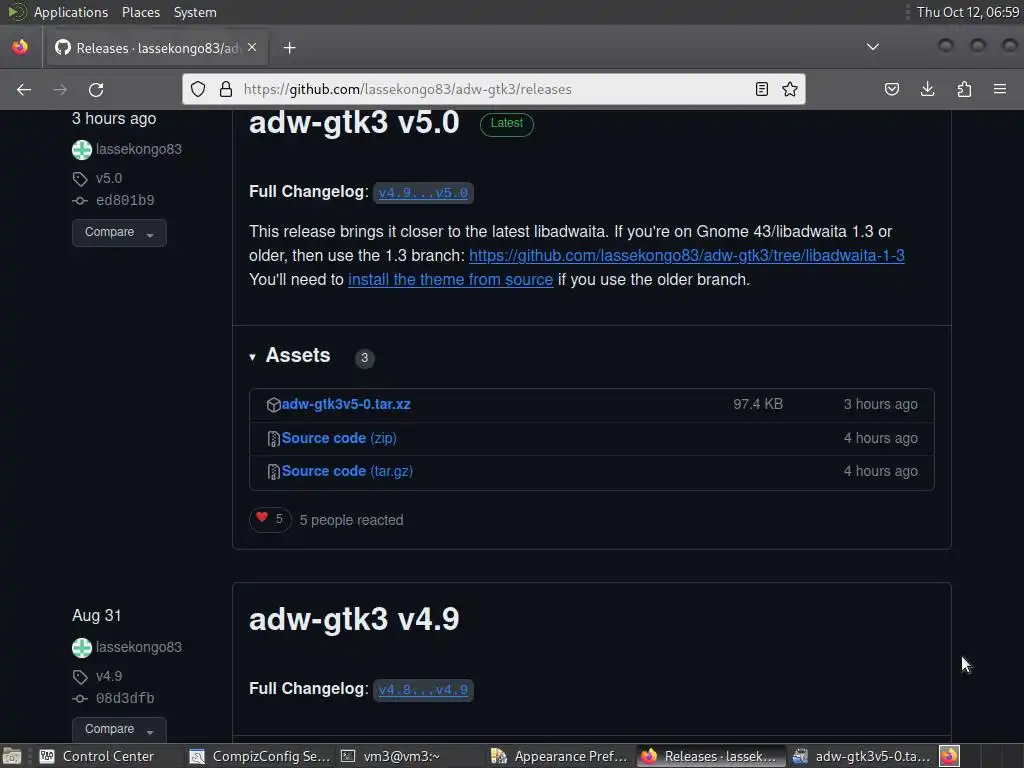Open tracking protection shield icon

pyautogui.click(x=198, y=89)
